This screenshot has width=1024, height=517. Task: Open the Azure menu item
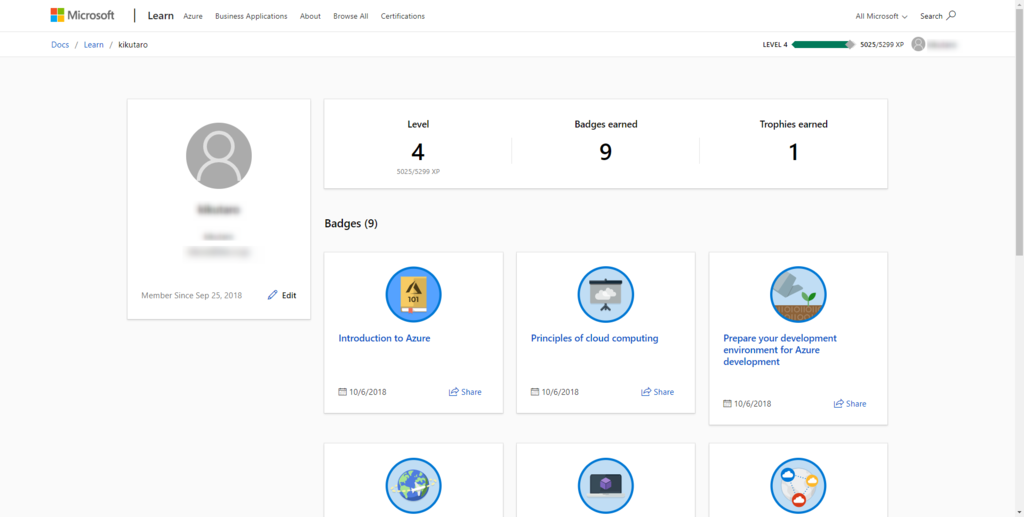pyautogui.click(x=193, y=16)
